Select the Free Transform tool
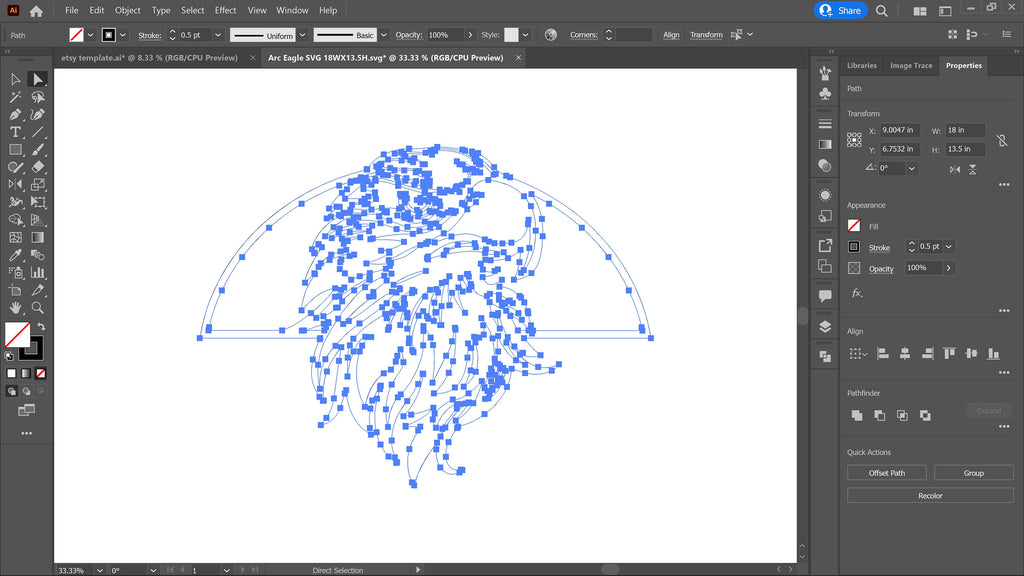This screenshot has height=576, width=1024. [x=37, y=202]
